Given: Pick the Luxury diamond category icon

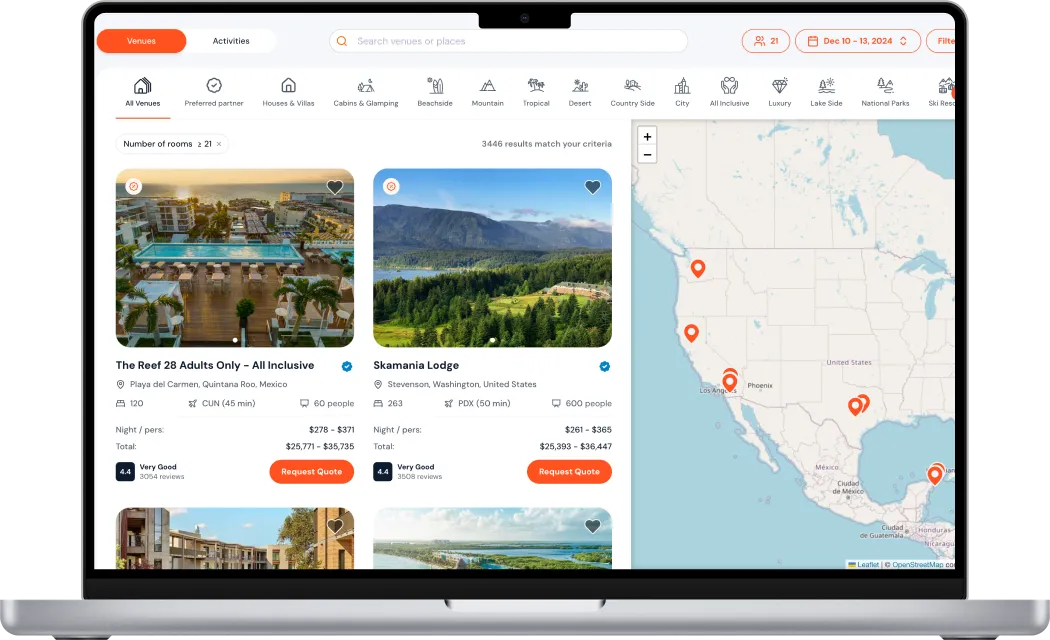Looking at the screenshot, I should tap(779, 87).
